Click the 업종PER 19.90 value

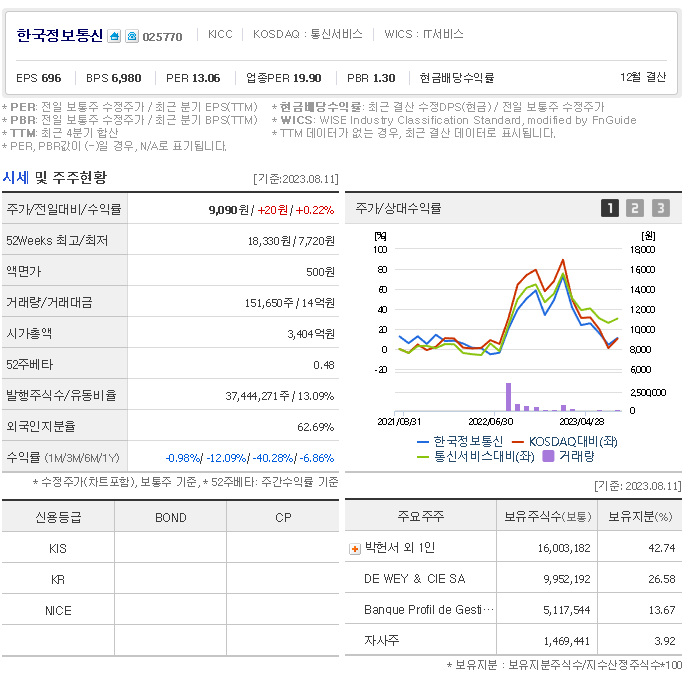(x=283, y=78)
